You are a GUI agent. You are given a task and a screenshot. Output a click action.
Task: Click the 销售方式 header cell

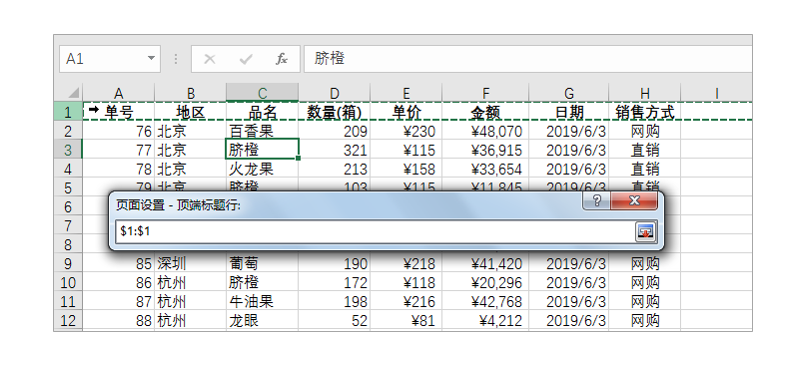click(645, 112)
